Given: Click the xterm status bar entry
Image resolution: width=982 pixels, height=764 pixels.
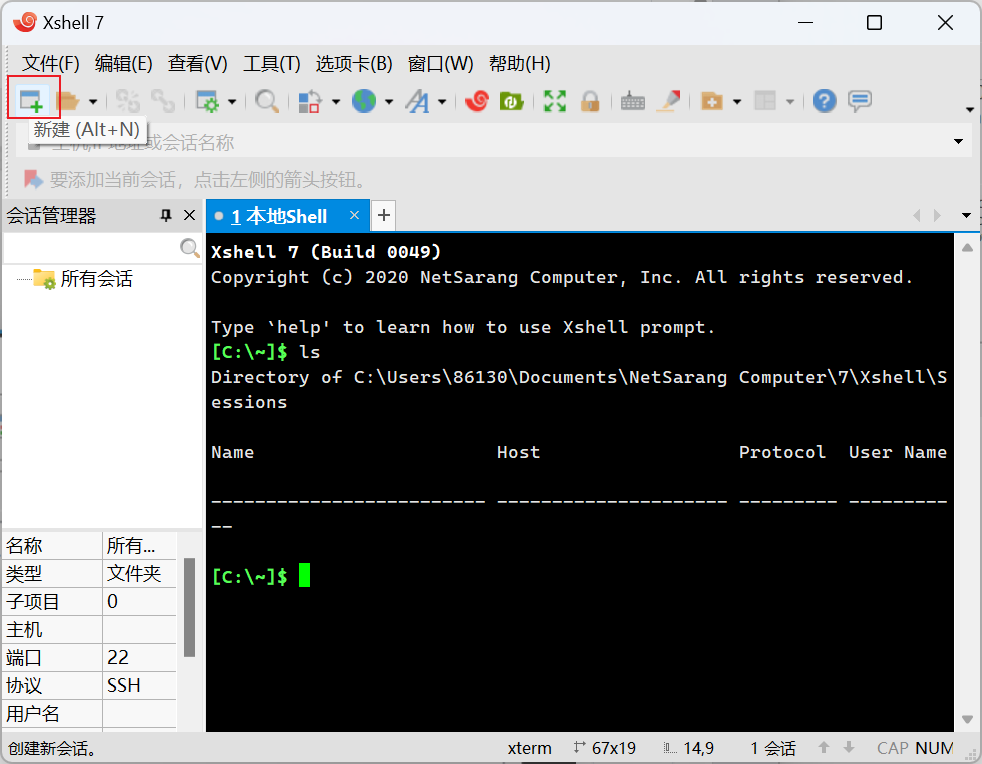Looking at the screenshot, I should [529, 748].
